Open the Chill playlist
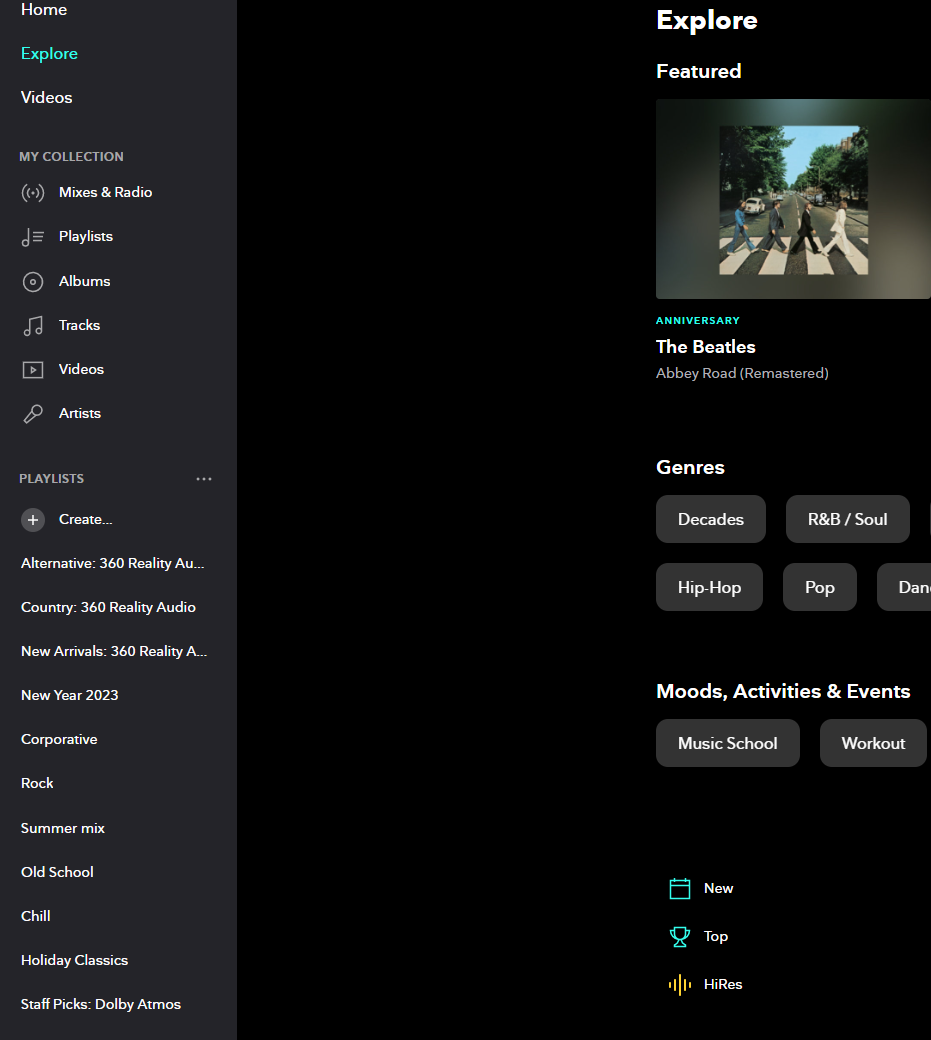Screen dimensions: 931x1040 (36, 916)
